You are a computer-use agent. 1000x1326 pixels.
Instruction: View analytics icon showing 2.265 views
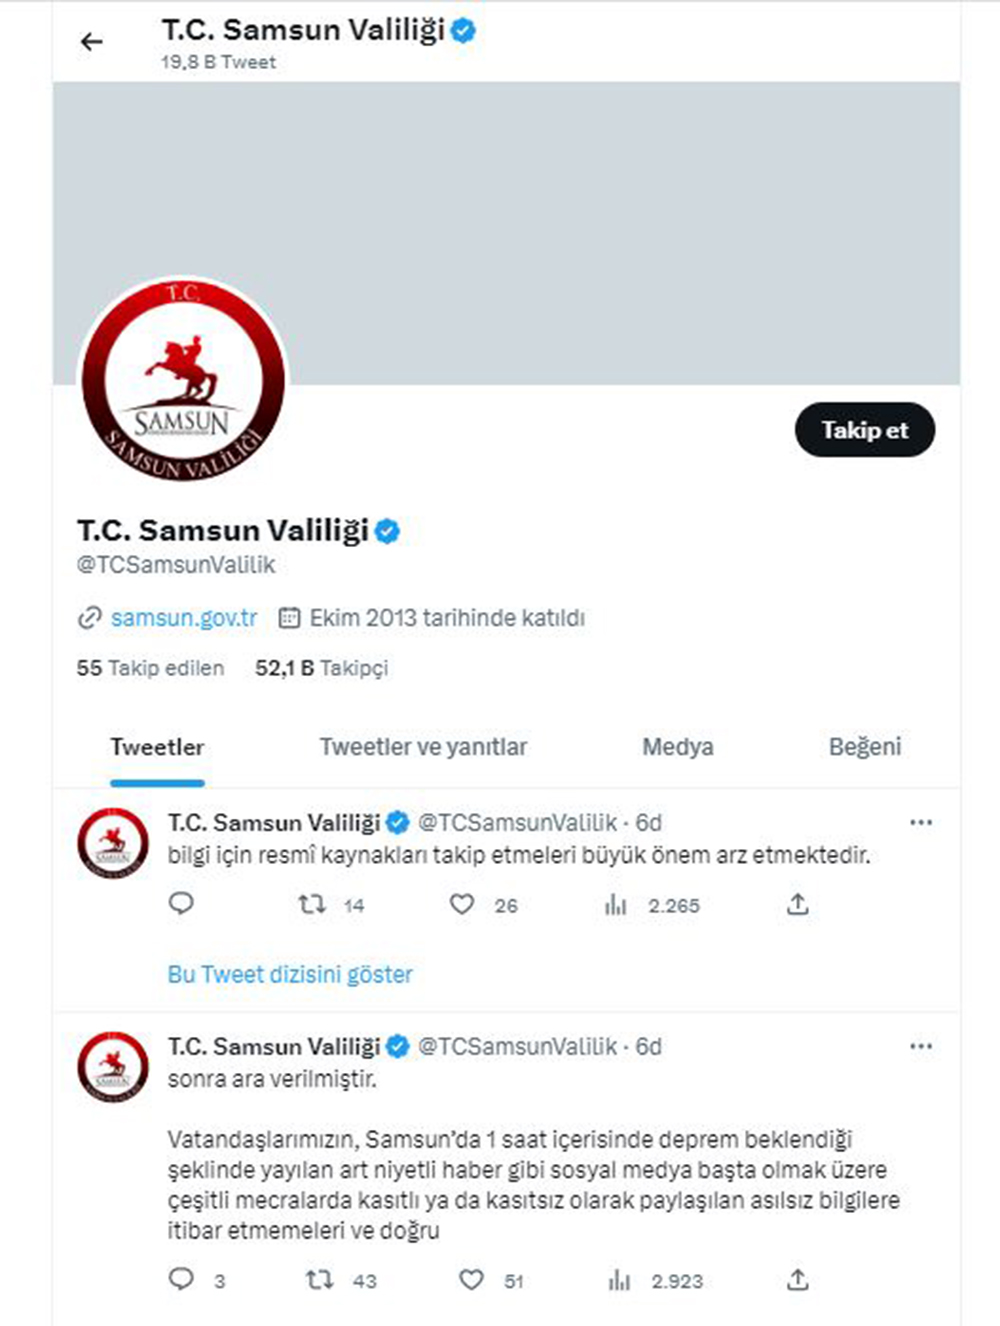615,905
